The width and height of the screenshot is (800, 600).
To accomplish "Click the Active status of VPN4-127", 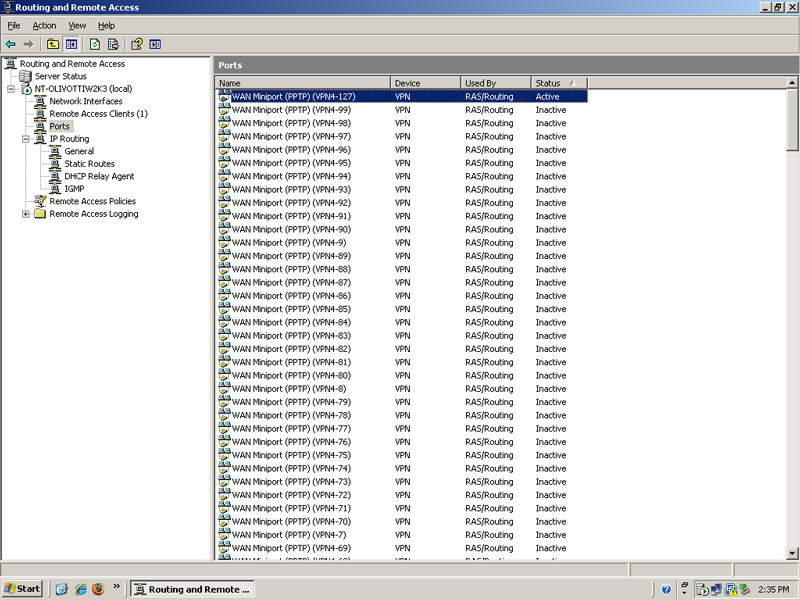I will pyautogui.click(x=547, y=96).
